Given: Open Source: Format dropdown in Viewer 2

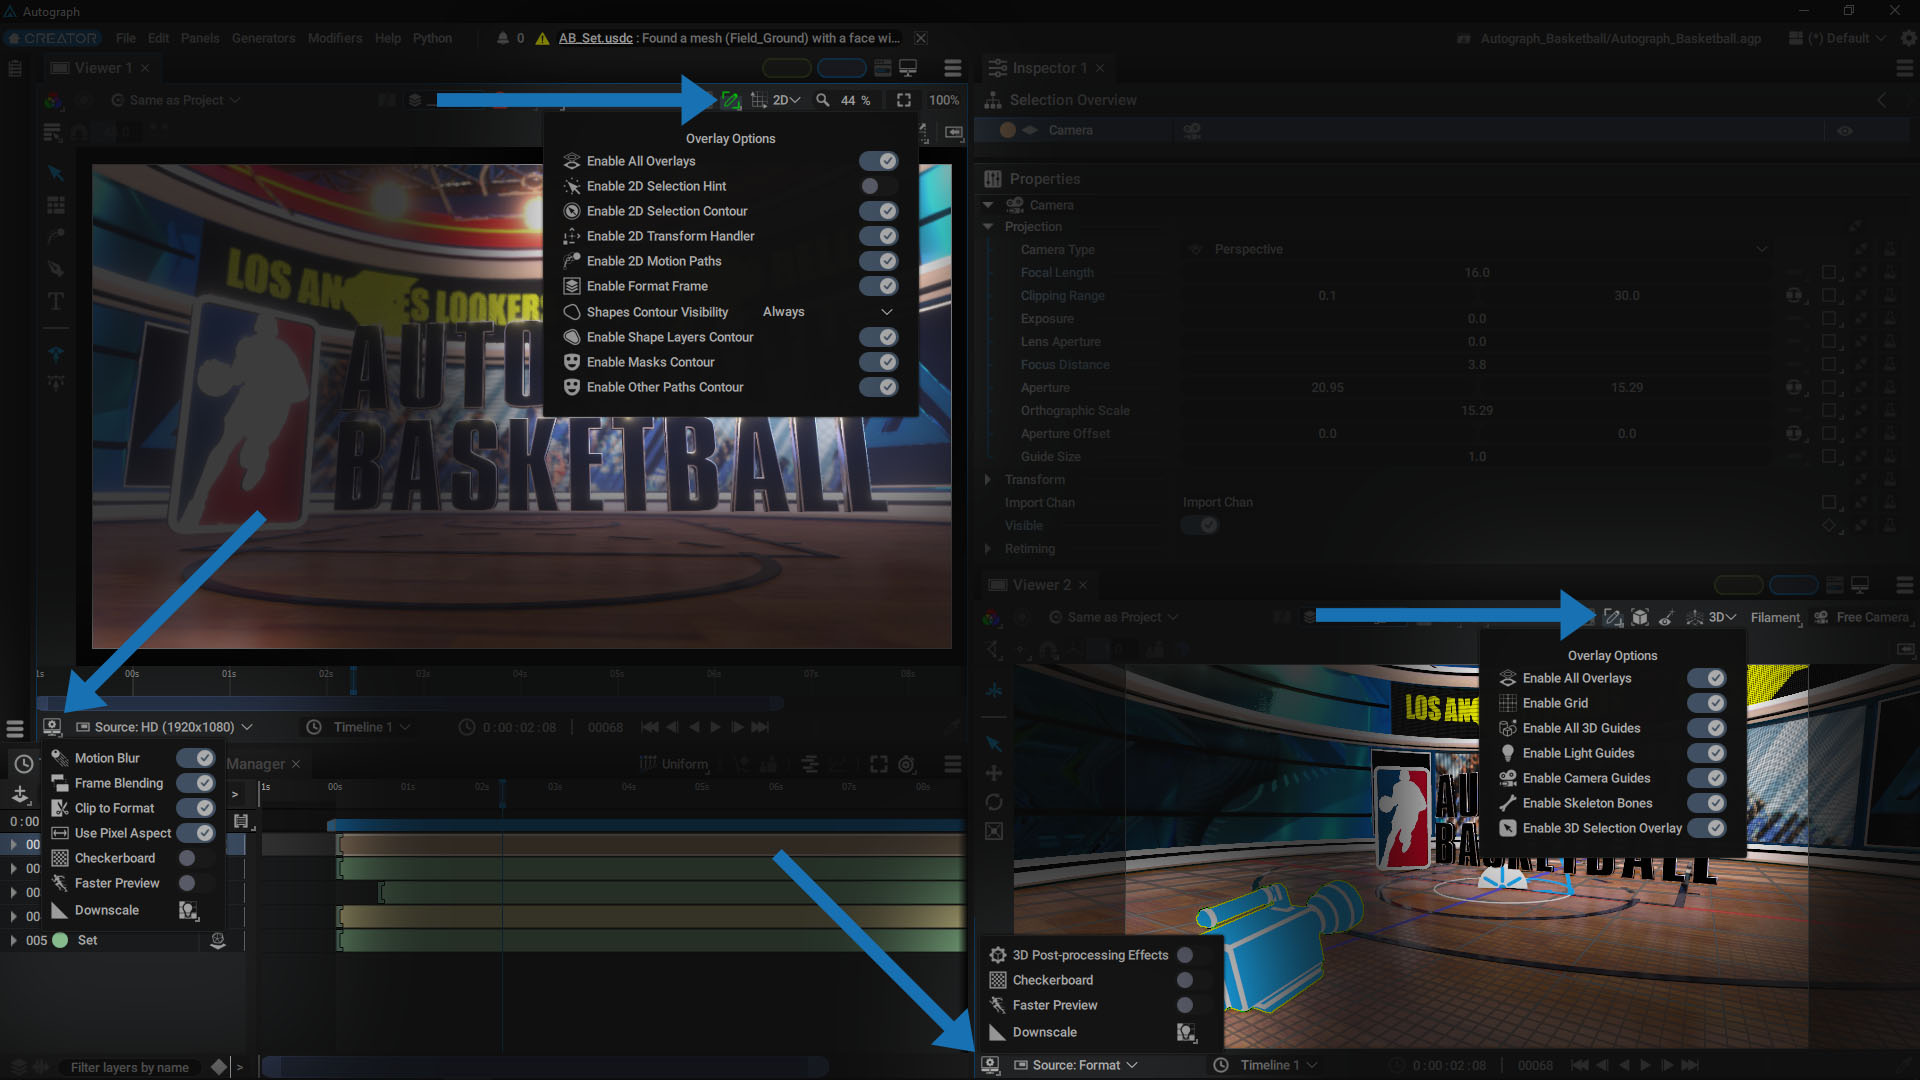Looking at the screenshot, I should (1076, 1065).
